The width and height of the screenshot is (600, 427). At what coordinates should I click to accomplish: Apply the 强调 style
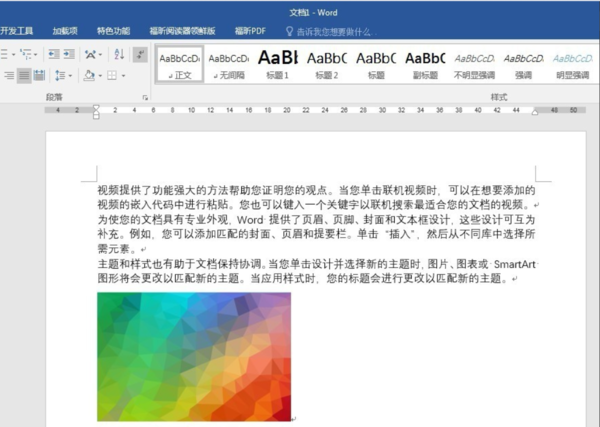523,64
